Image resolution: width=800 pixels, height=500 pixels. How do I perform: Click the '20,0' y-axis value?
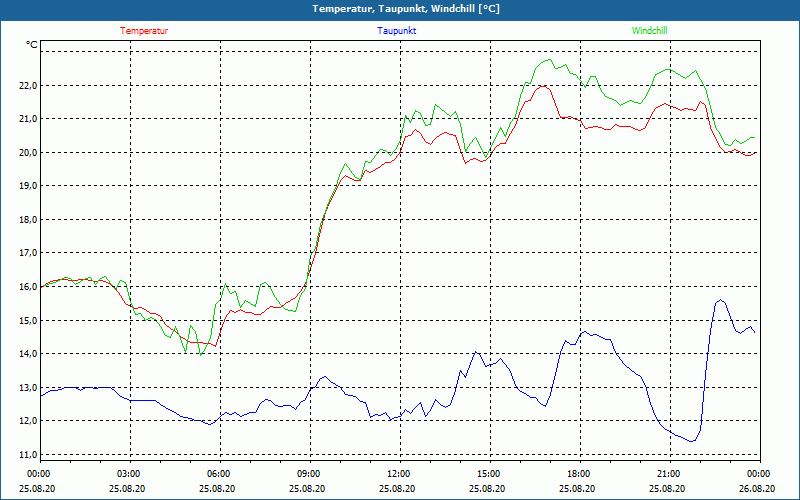coord(29,153)
